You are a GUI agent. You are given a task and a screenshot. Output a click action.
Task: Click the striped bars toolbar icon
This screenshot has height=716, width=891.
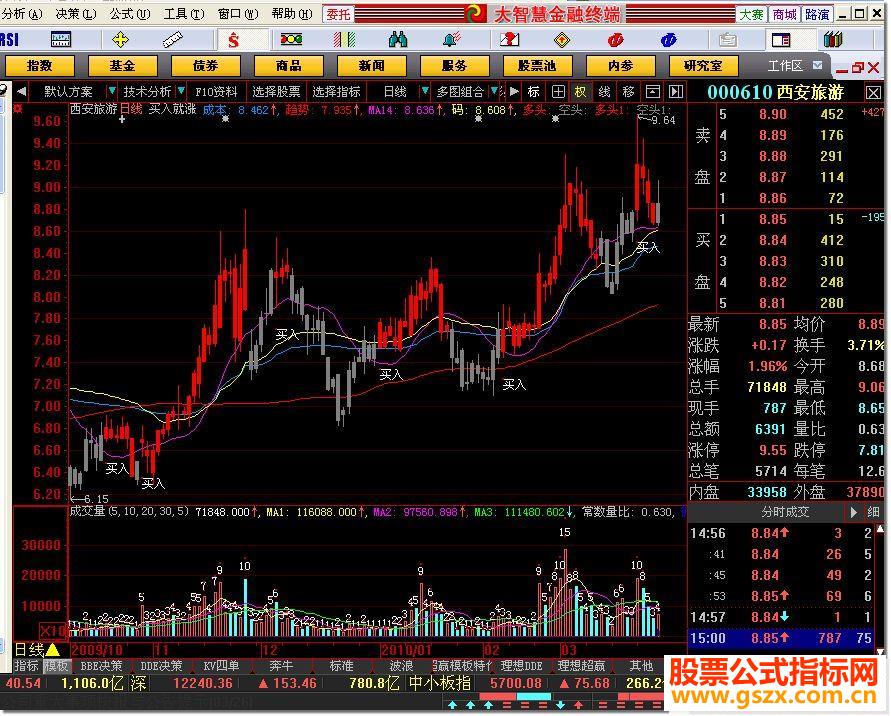(344, 40)
